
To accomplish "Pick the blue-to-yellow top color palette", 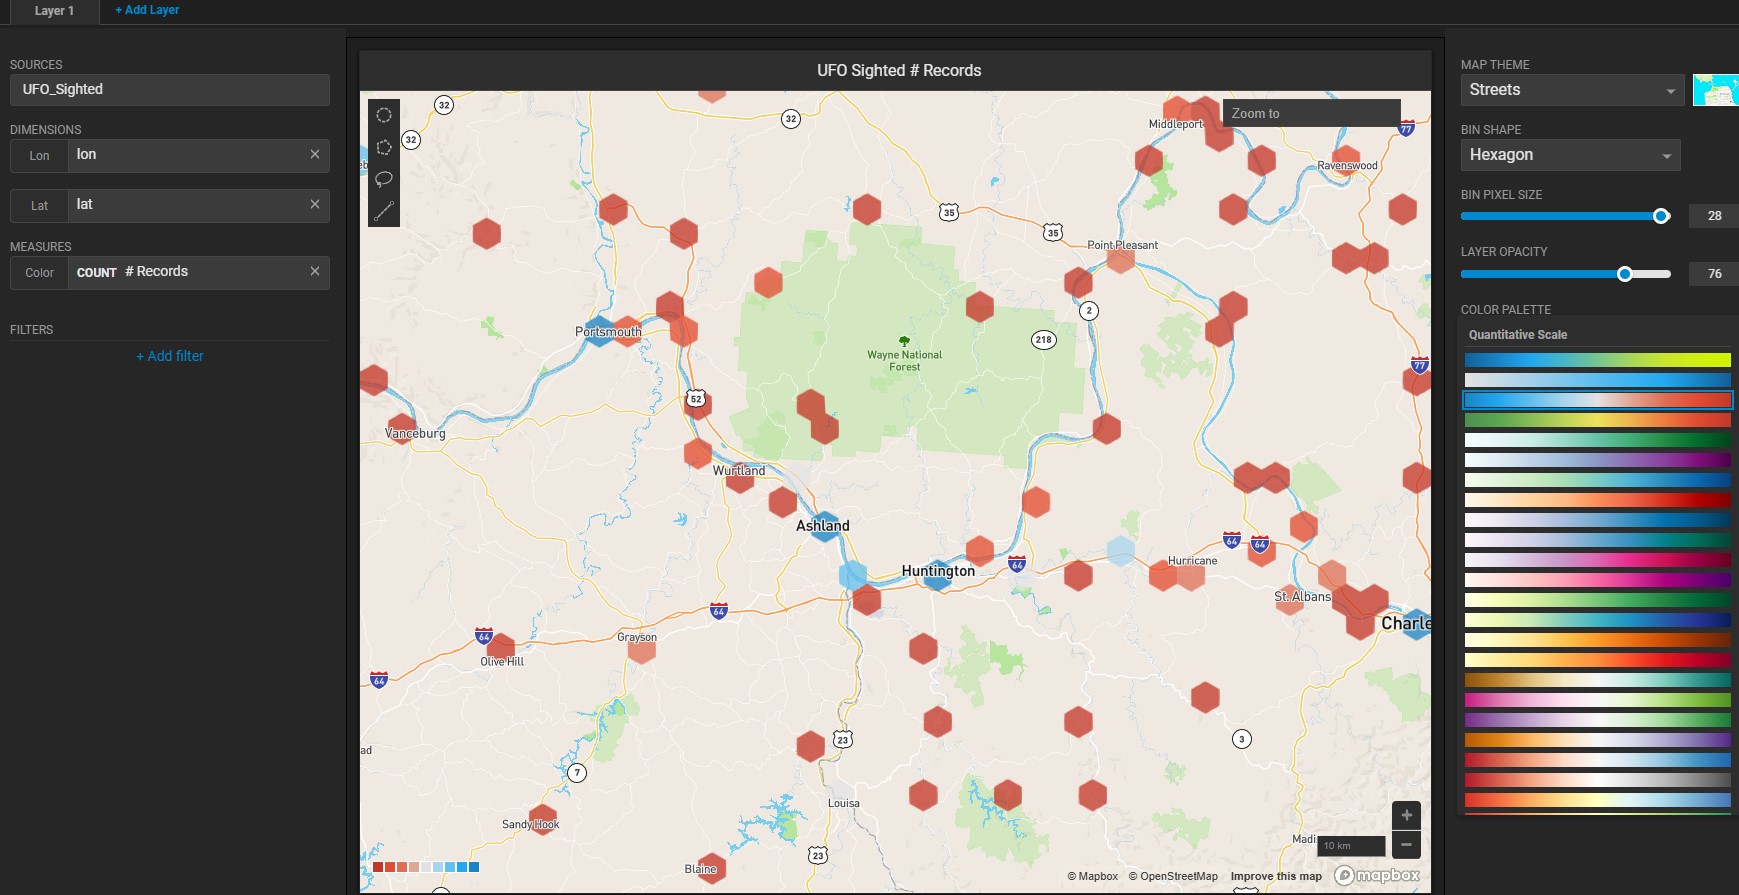I will point(1597,360).
